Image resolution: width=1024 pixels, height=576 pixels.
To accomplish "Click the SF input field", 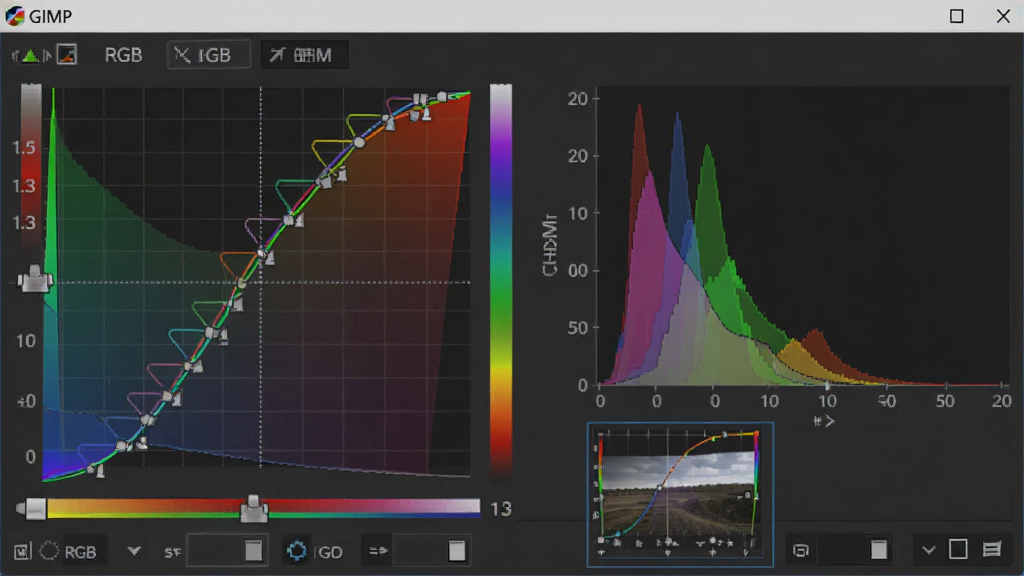I will pos(227,551).
